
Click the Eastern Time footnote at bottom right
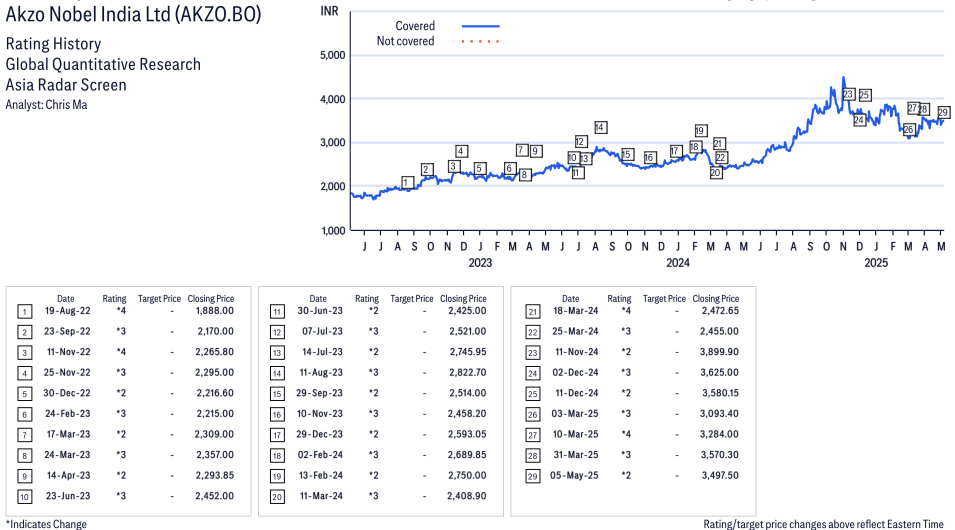point(823,524)
